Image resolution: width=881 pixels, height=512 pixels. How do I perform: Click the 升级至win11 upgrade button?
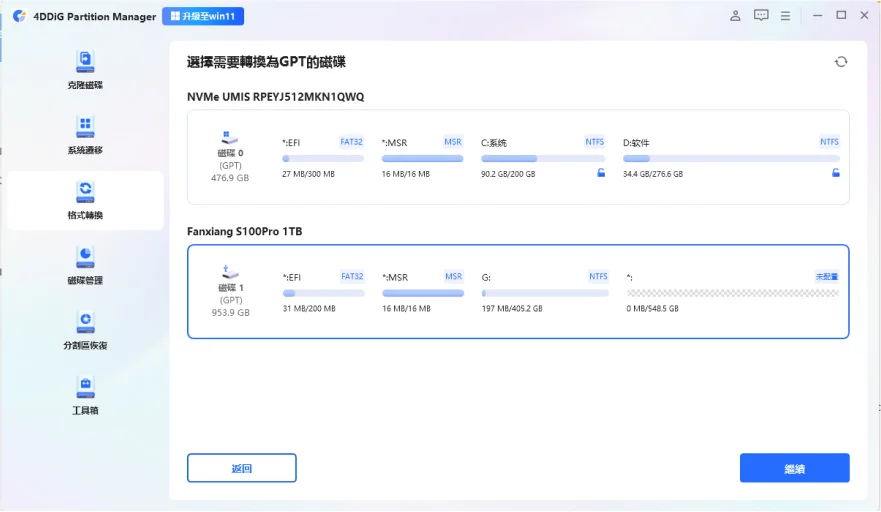203,16
